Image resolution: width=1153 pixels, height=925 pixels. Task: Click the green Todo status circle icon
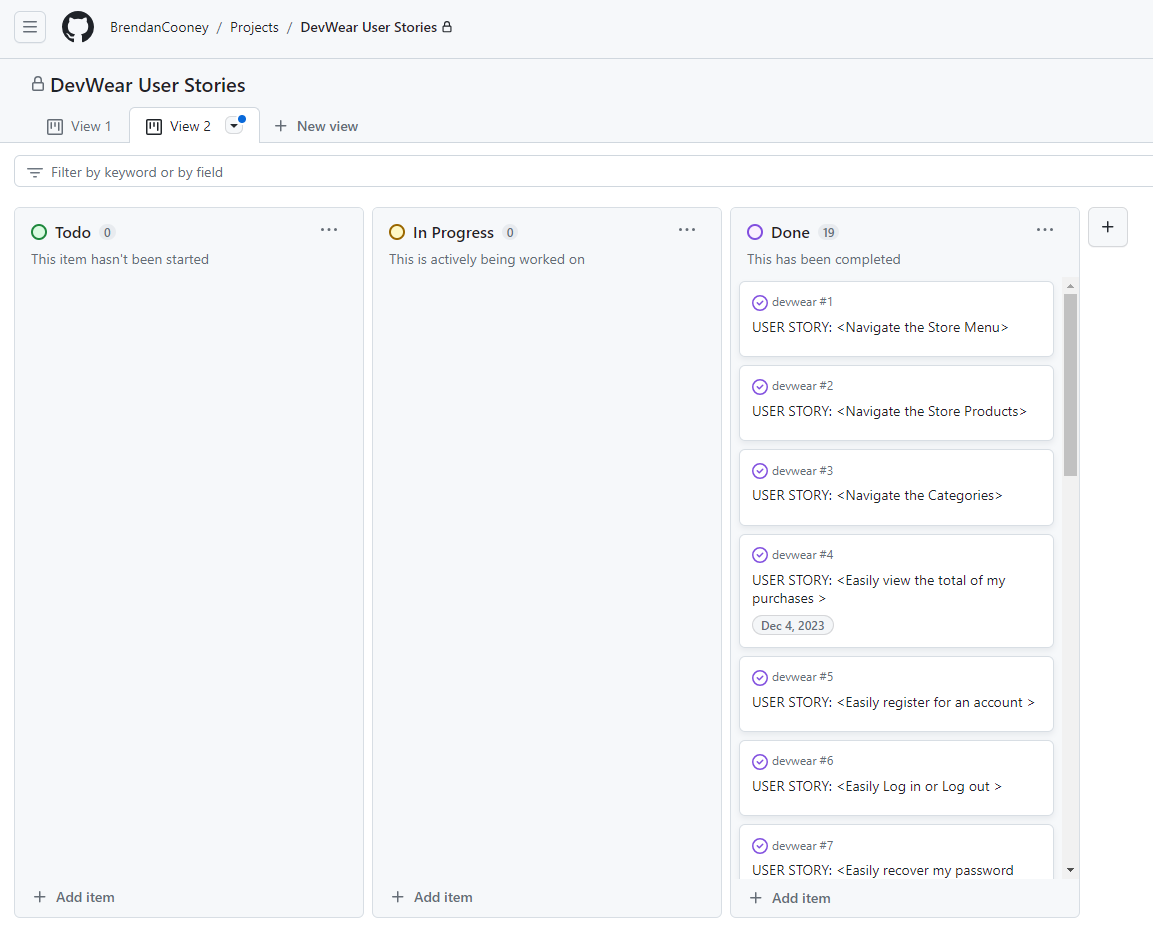[x=39, y=232]
